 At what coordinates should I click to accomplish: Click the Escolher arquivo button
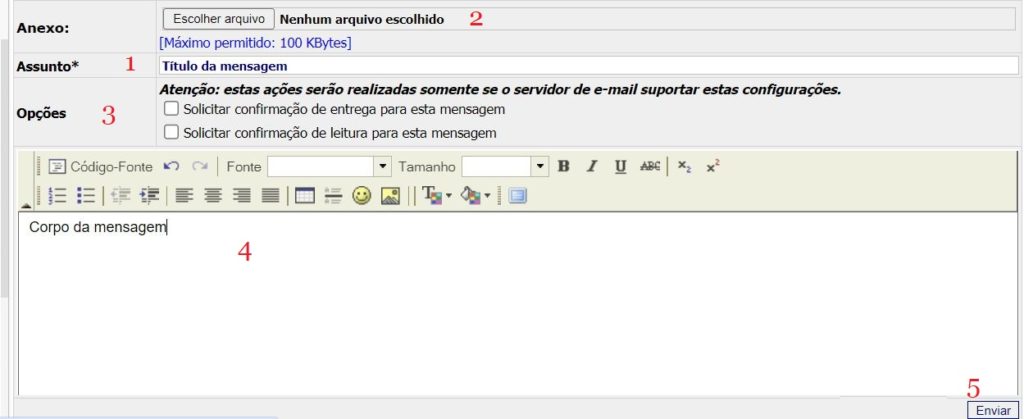218,19
